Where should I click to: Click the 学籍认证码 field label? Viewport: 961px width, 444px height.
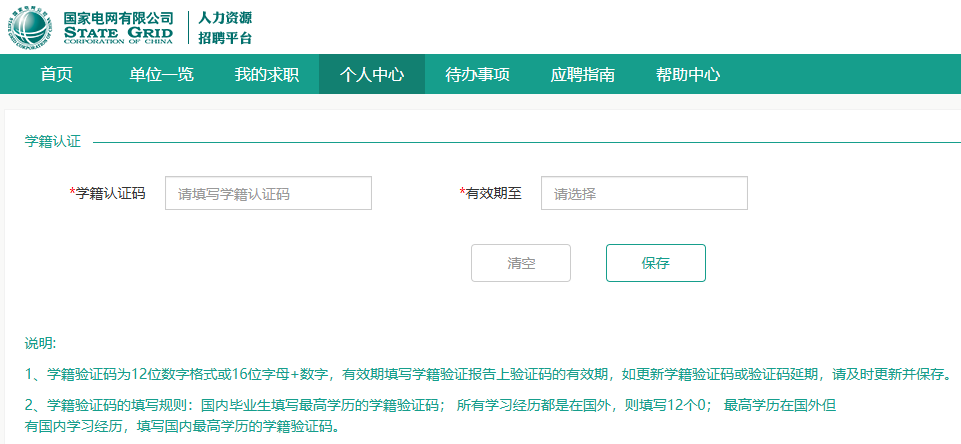pyautogui.click(x=109, y=193)
